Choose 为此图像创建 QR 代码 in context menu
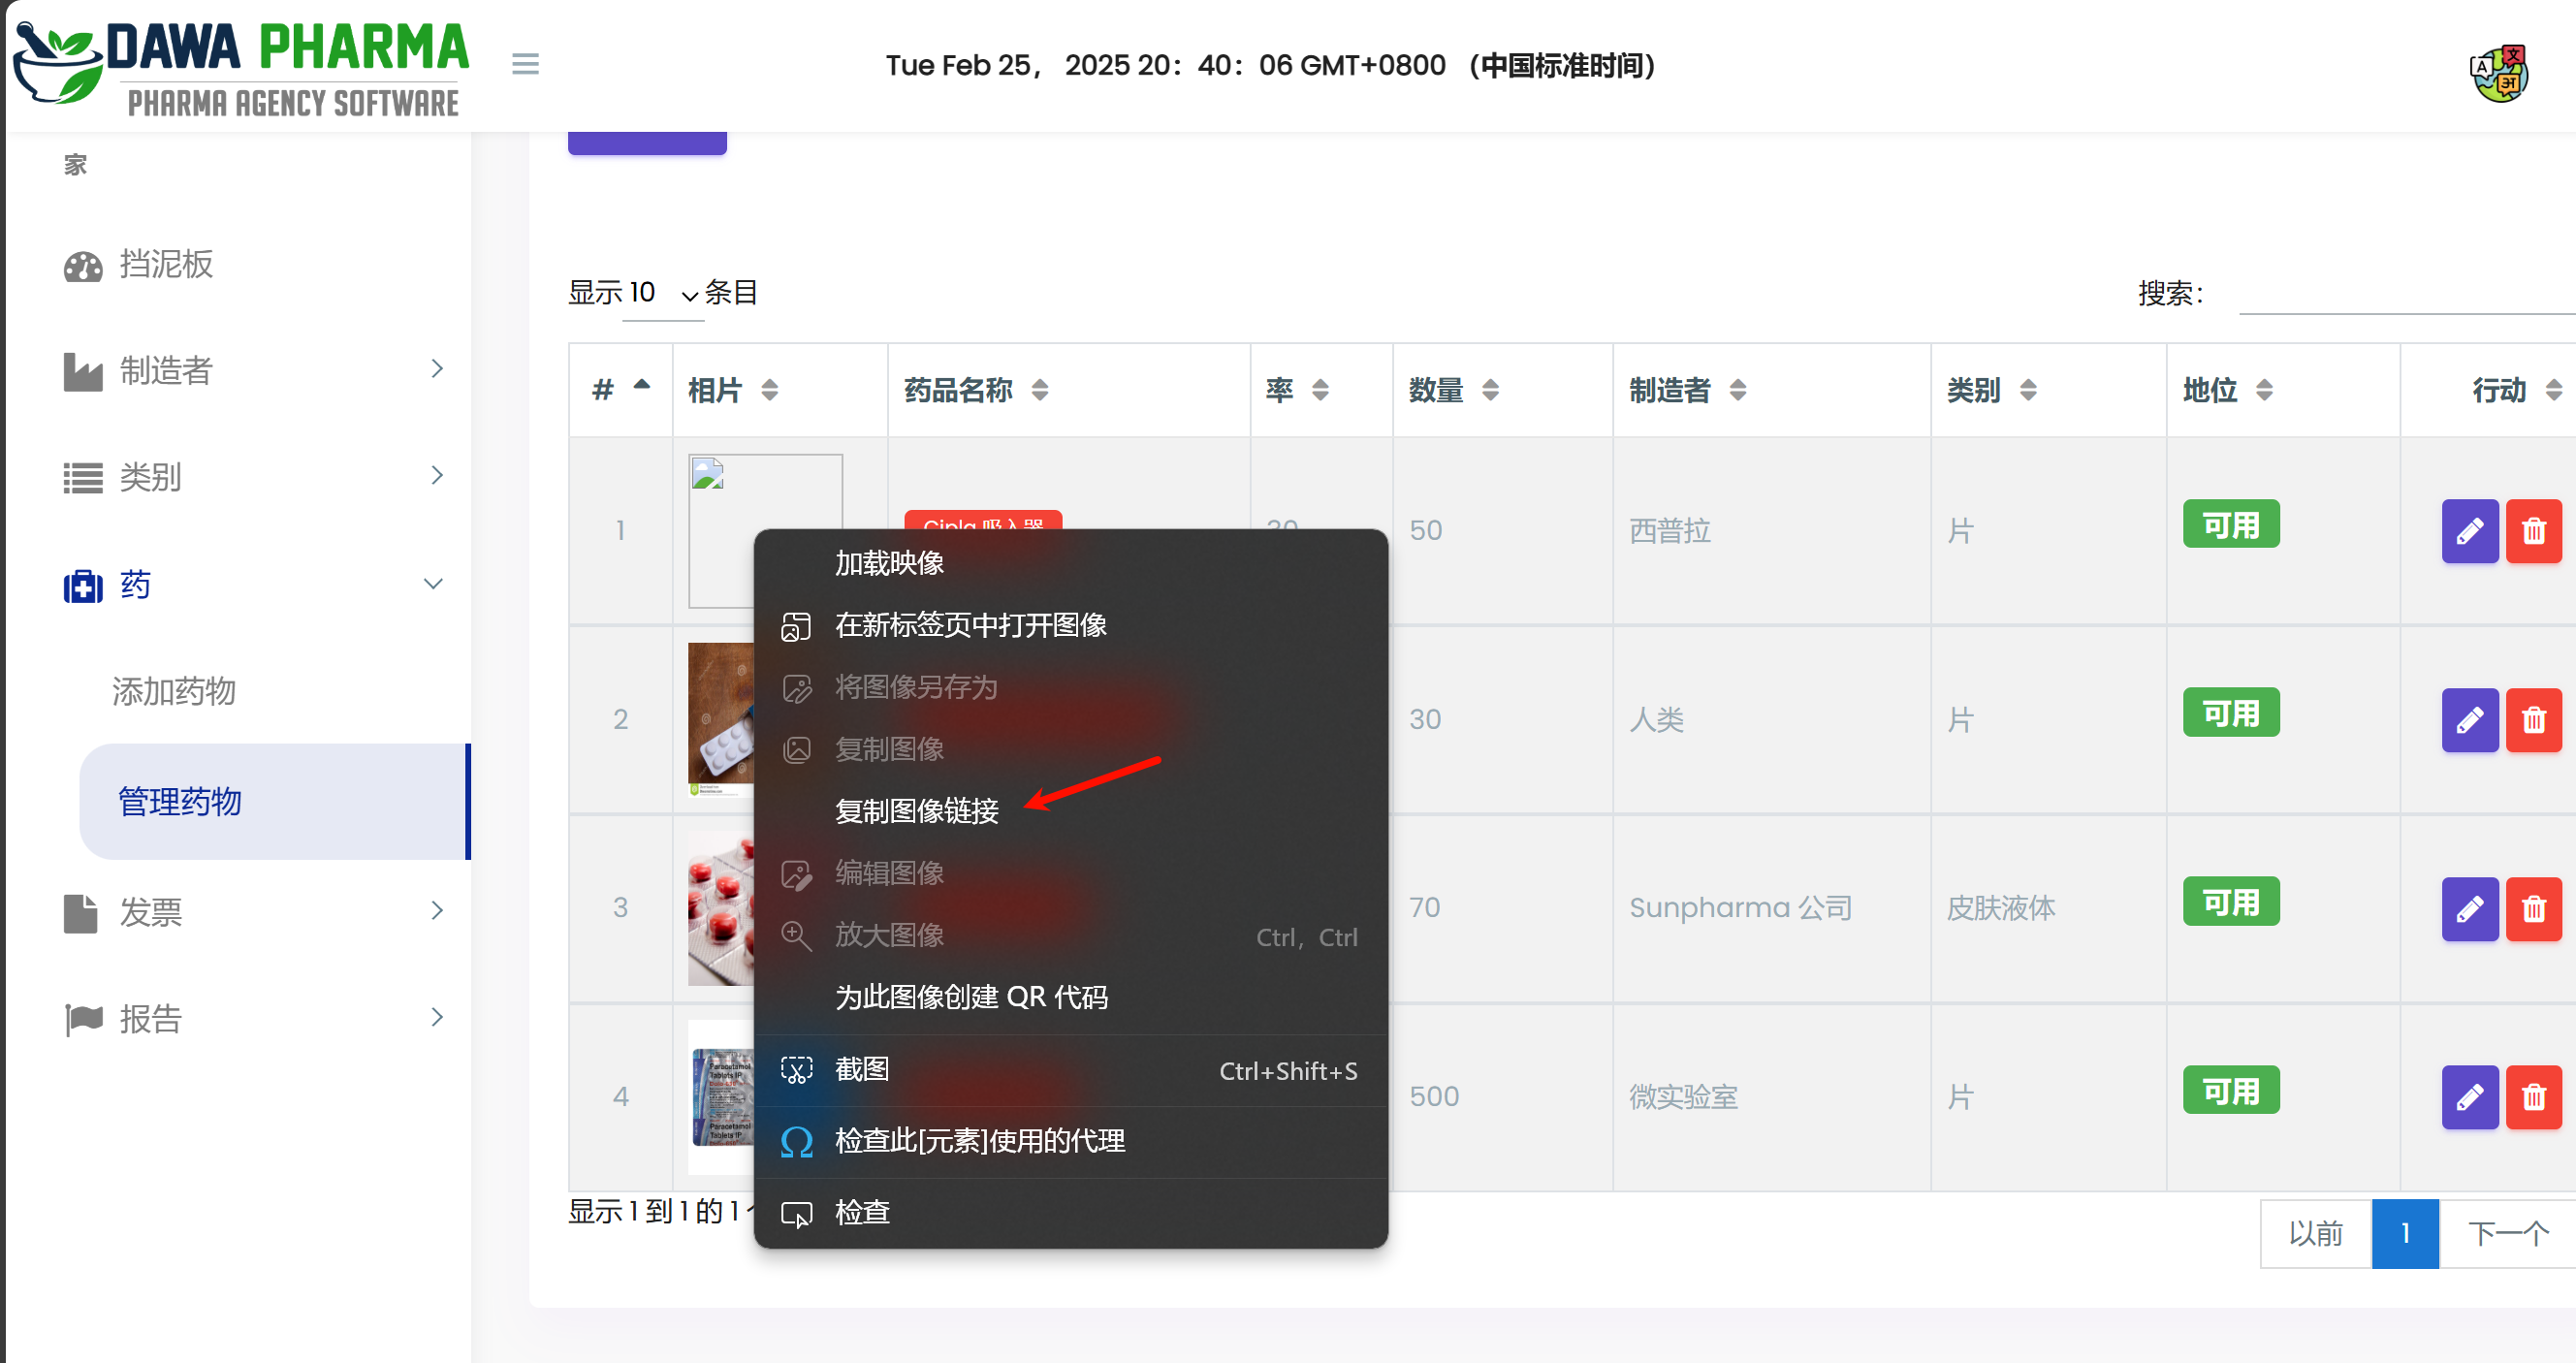2576x1363 pixels. (1070, 997)
